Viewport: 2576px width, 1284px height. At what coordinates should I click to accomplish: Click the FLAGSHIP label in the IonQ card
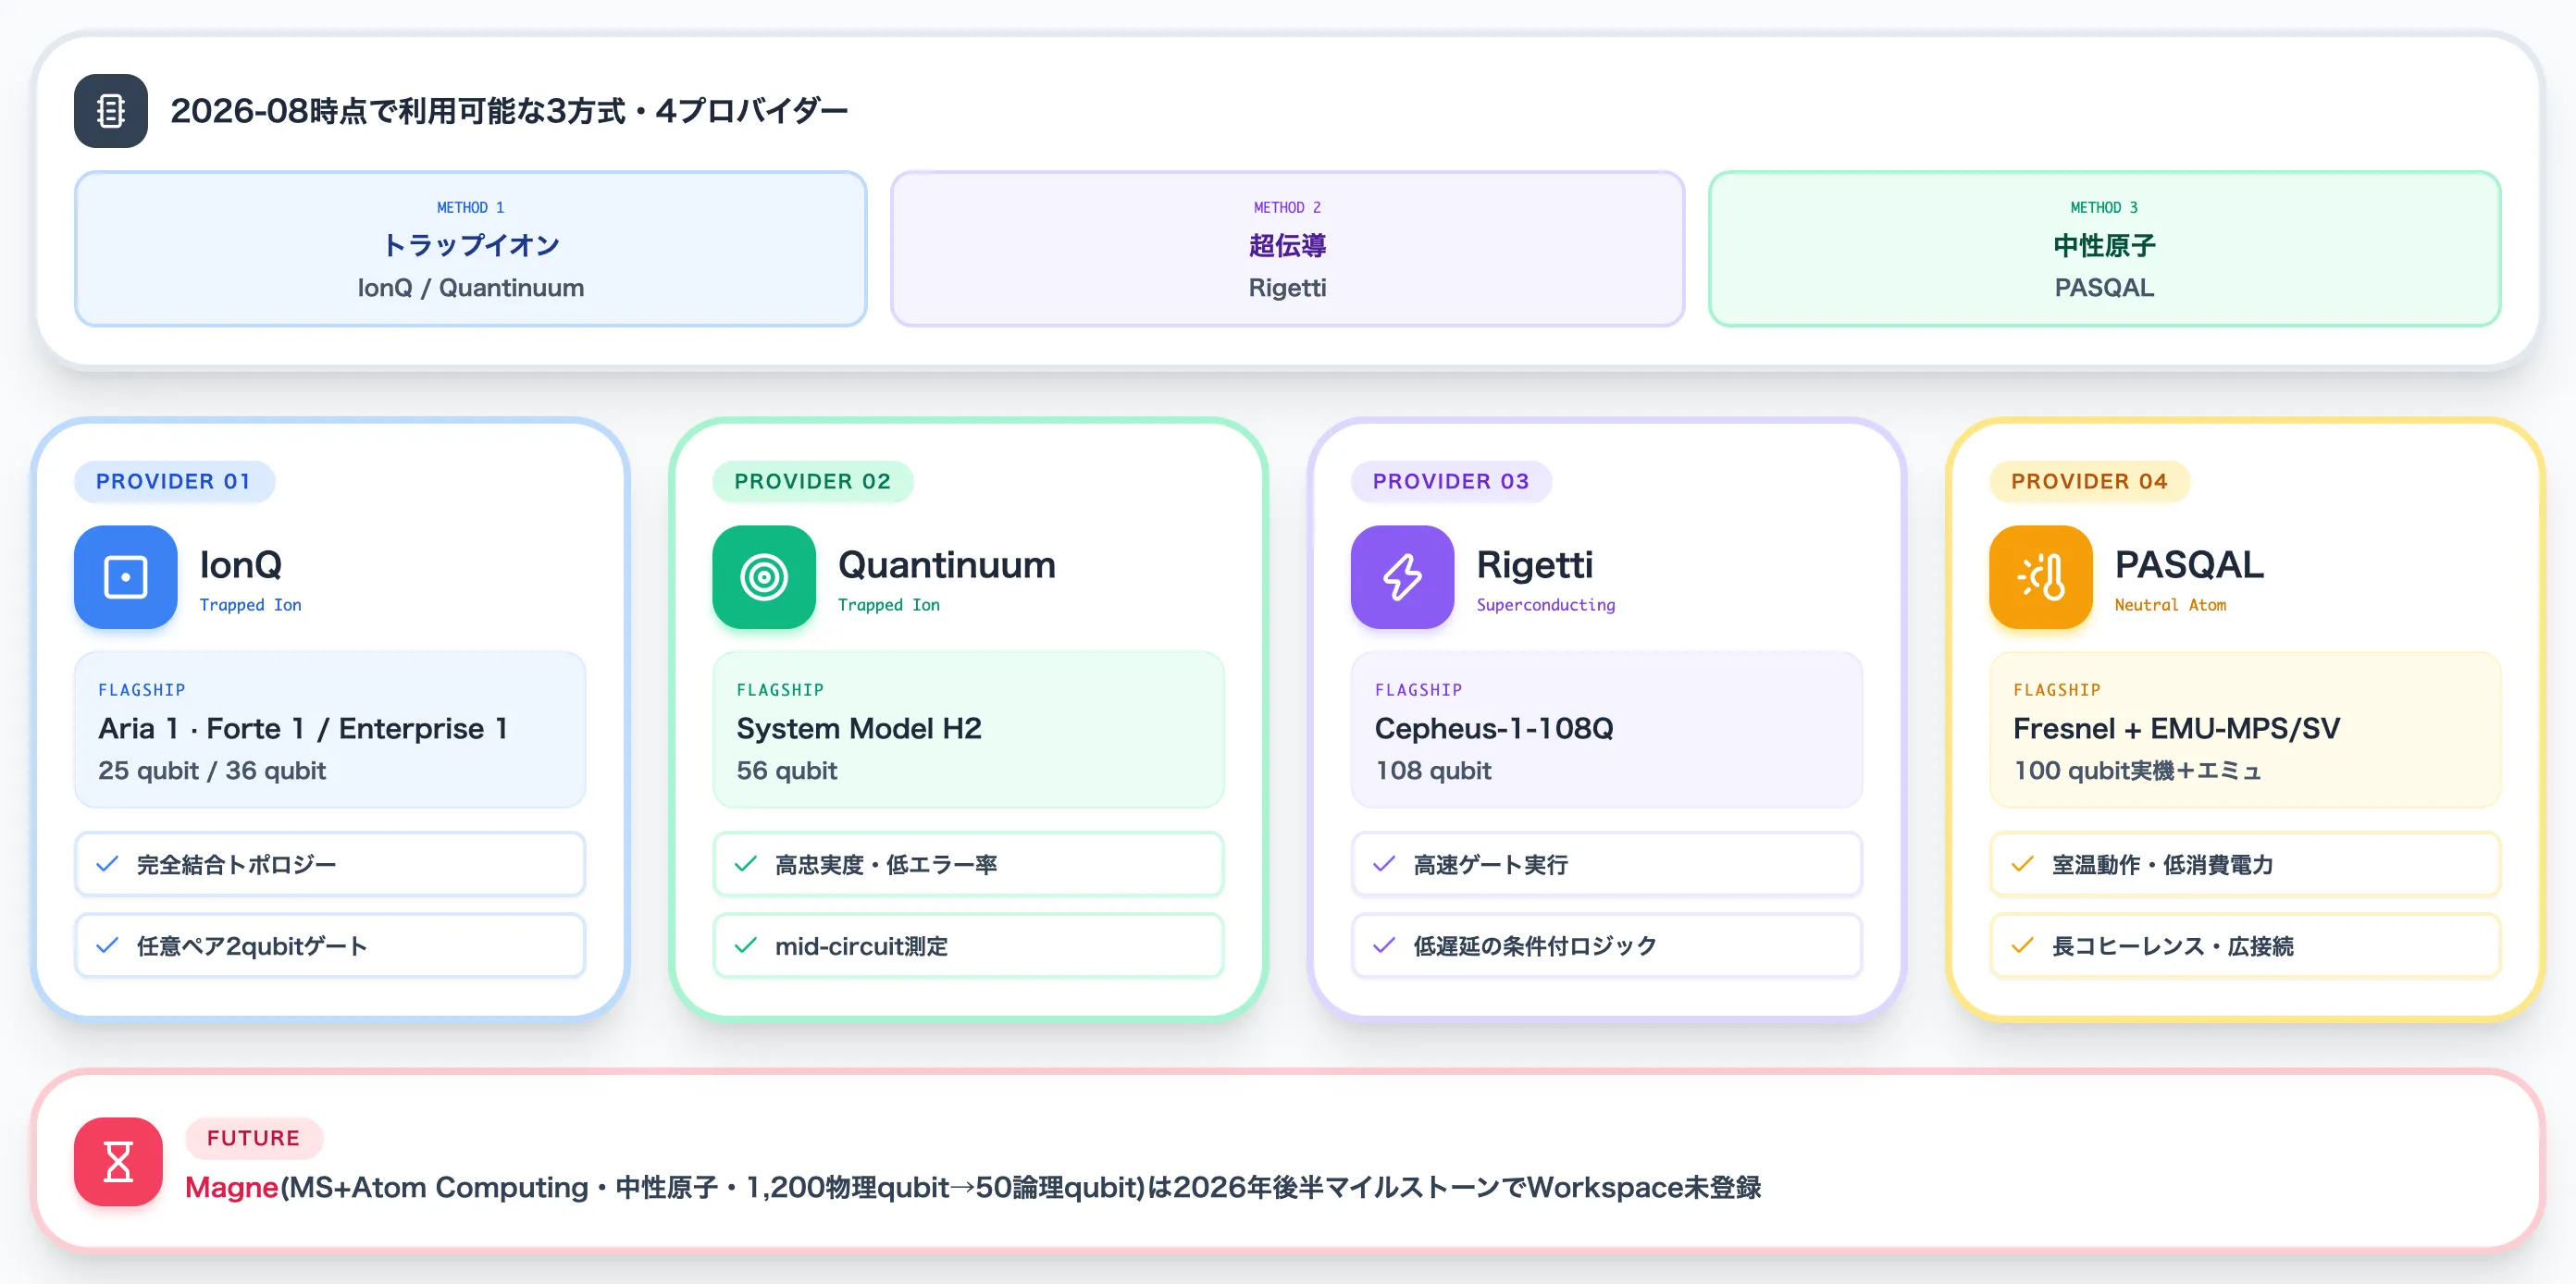tap(142, 690)
